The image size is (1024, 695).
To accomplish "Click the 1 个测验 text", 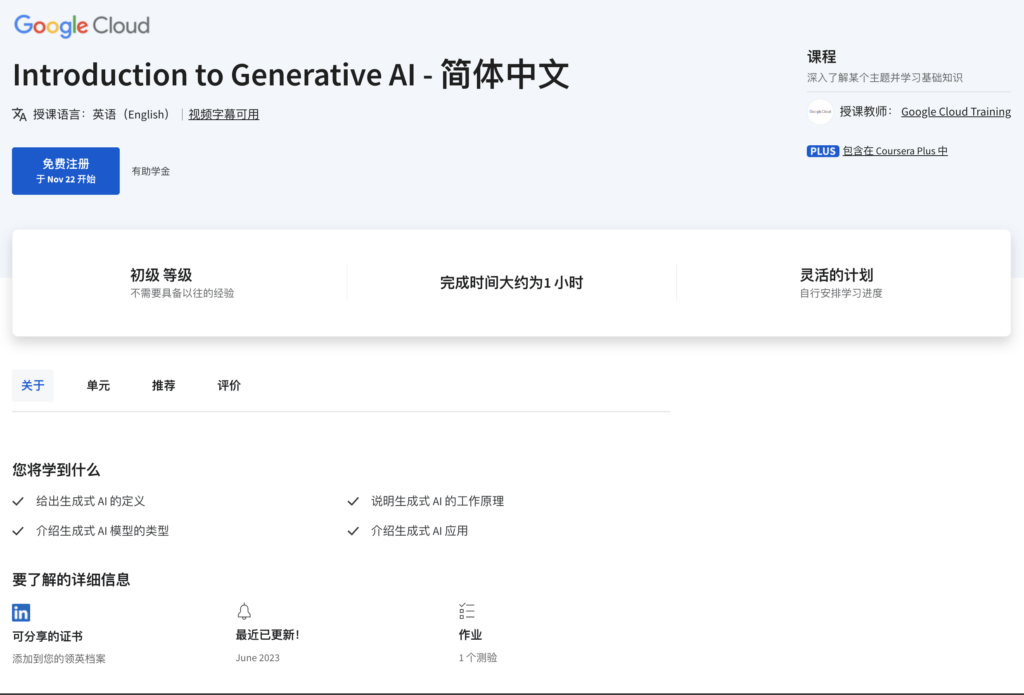I will (x=478, y=658).
